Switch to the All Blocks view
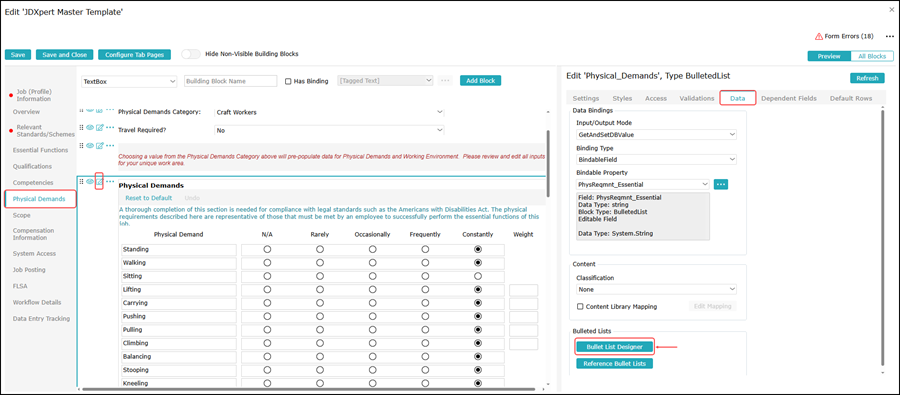This screenshot has width=900, height=395. click(872, 56)
